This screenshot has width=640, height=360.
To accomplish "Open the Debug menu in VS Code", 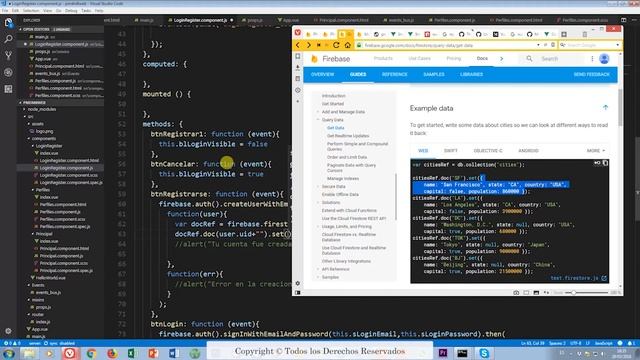I will click(71, 11).
